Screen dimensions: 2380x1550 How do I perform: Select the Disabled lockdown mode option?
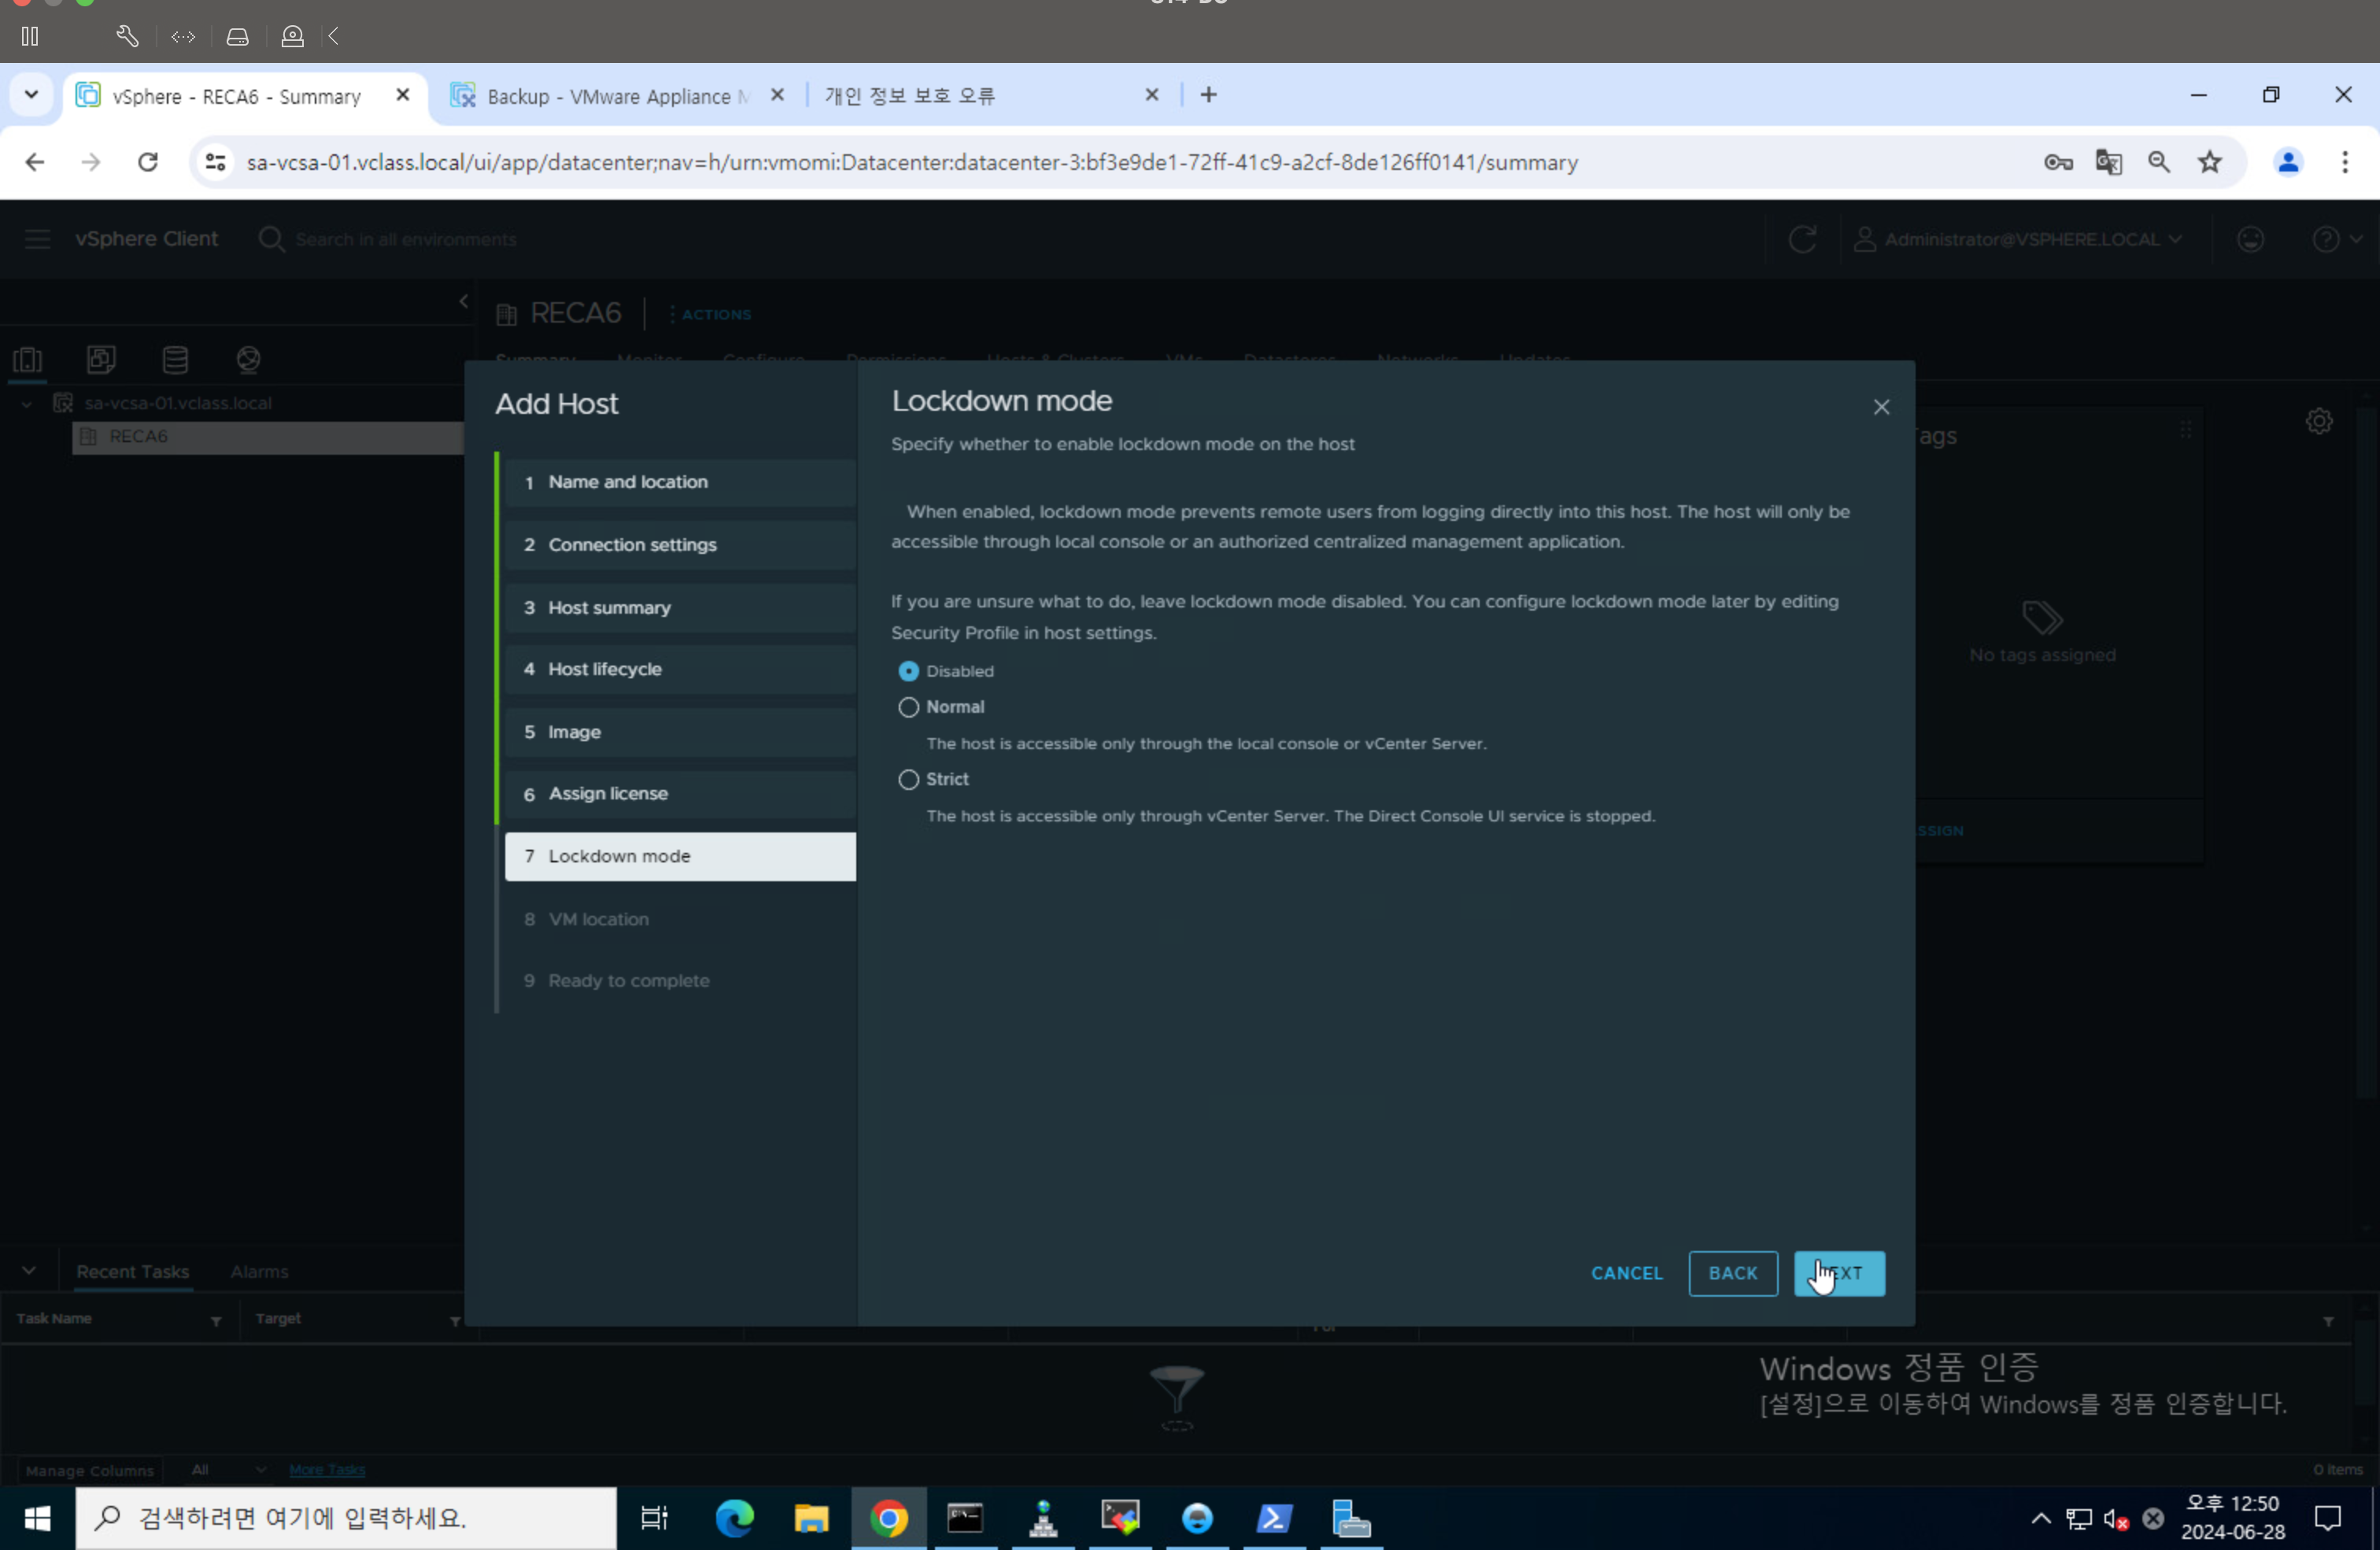(908, 671)
